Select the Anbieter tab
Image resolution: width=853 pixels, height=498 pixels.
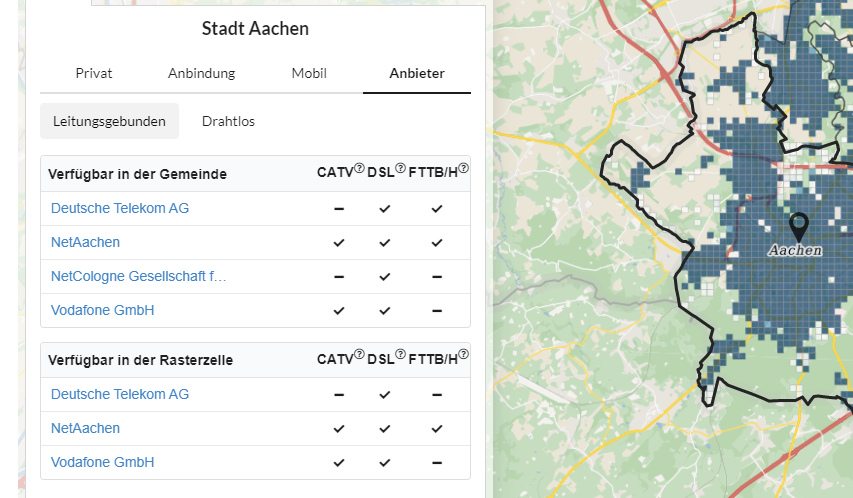pos(417,73)
